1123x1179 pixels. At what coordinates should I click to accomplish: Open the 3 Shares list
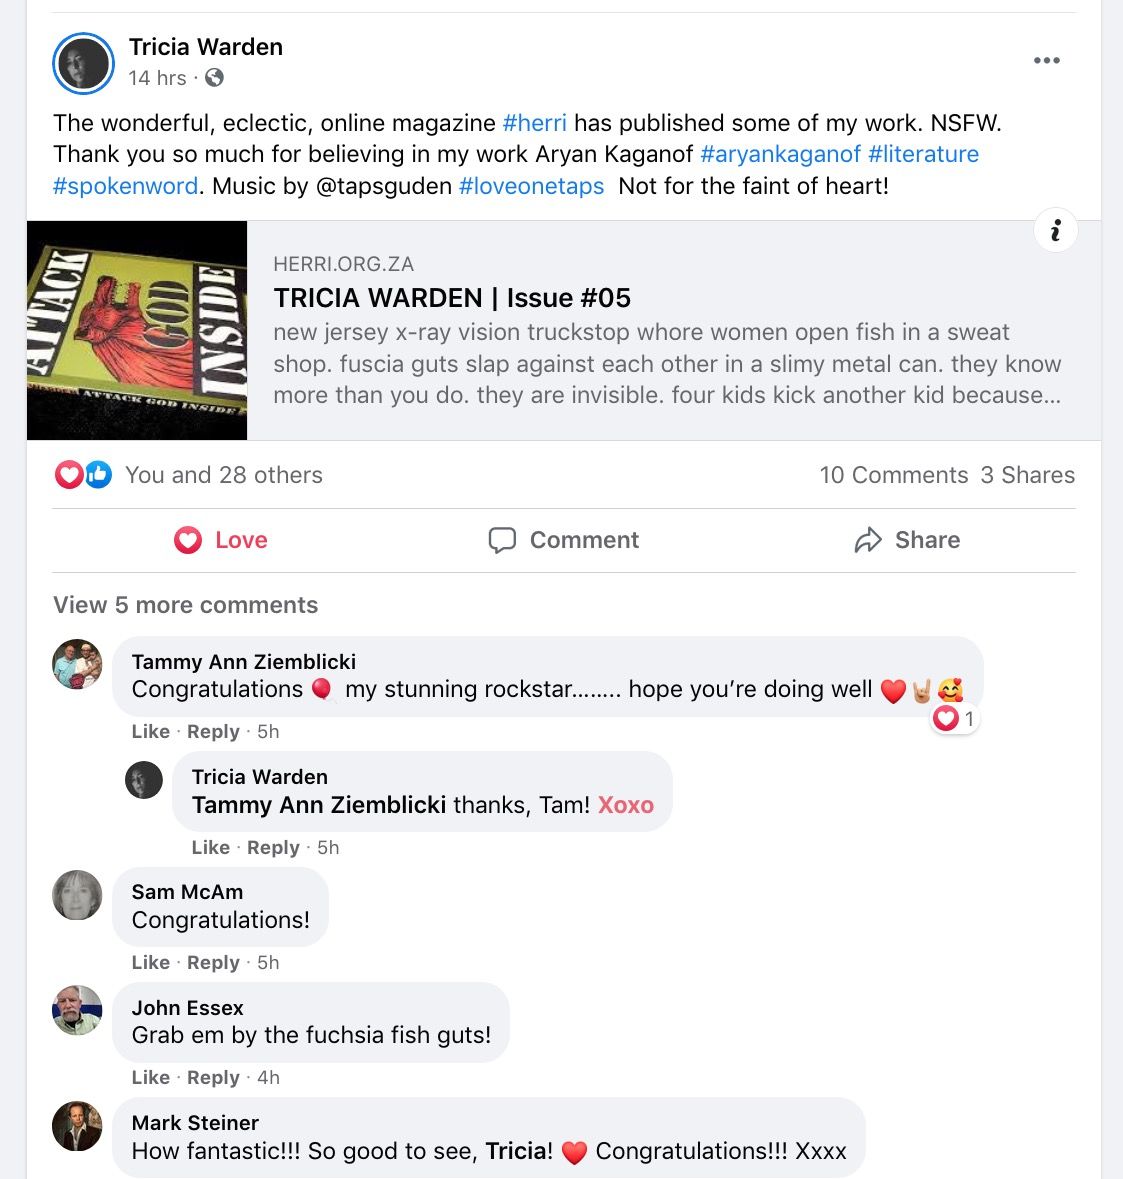pos(1028,474)
